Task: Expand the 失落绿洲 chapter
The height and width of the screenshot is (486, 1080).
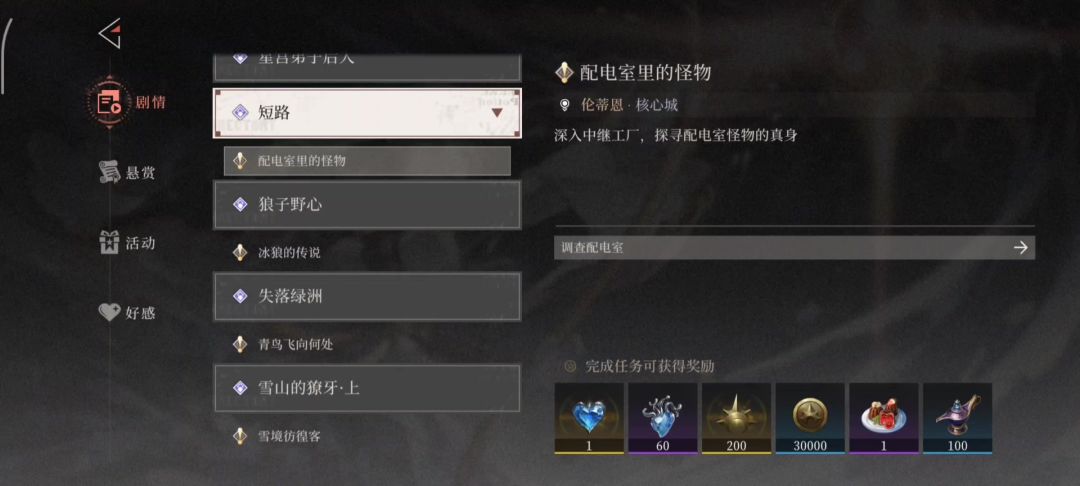Action: click(367, 296)
